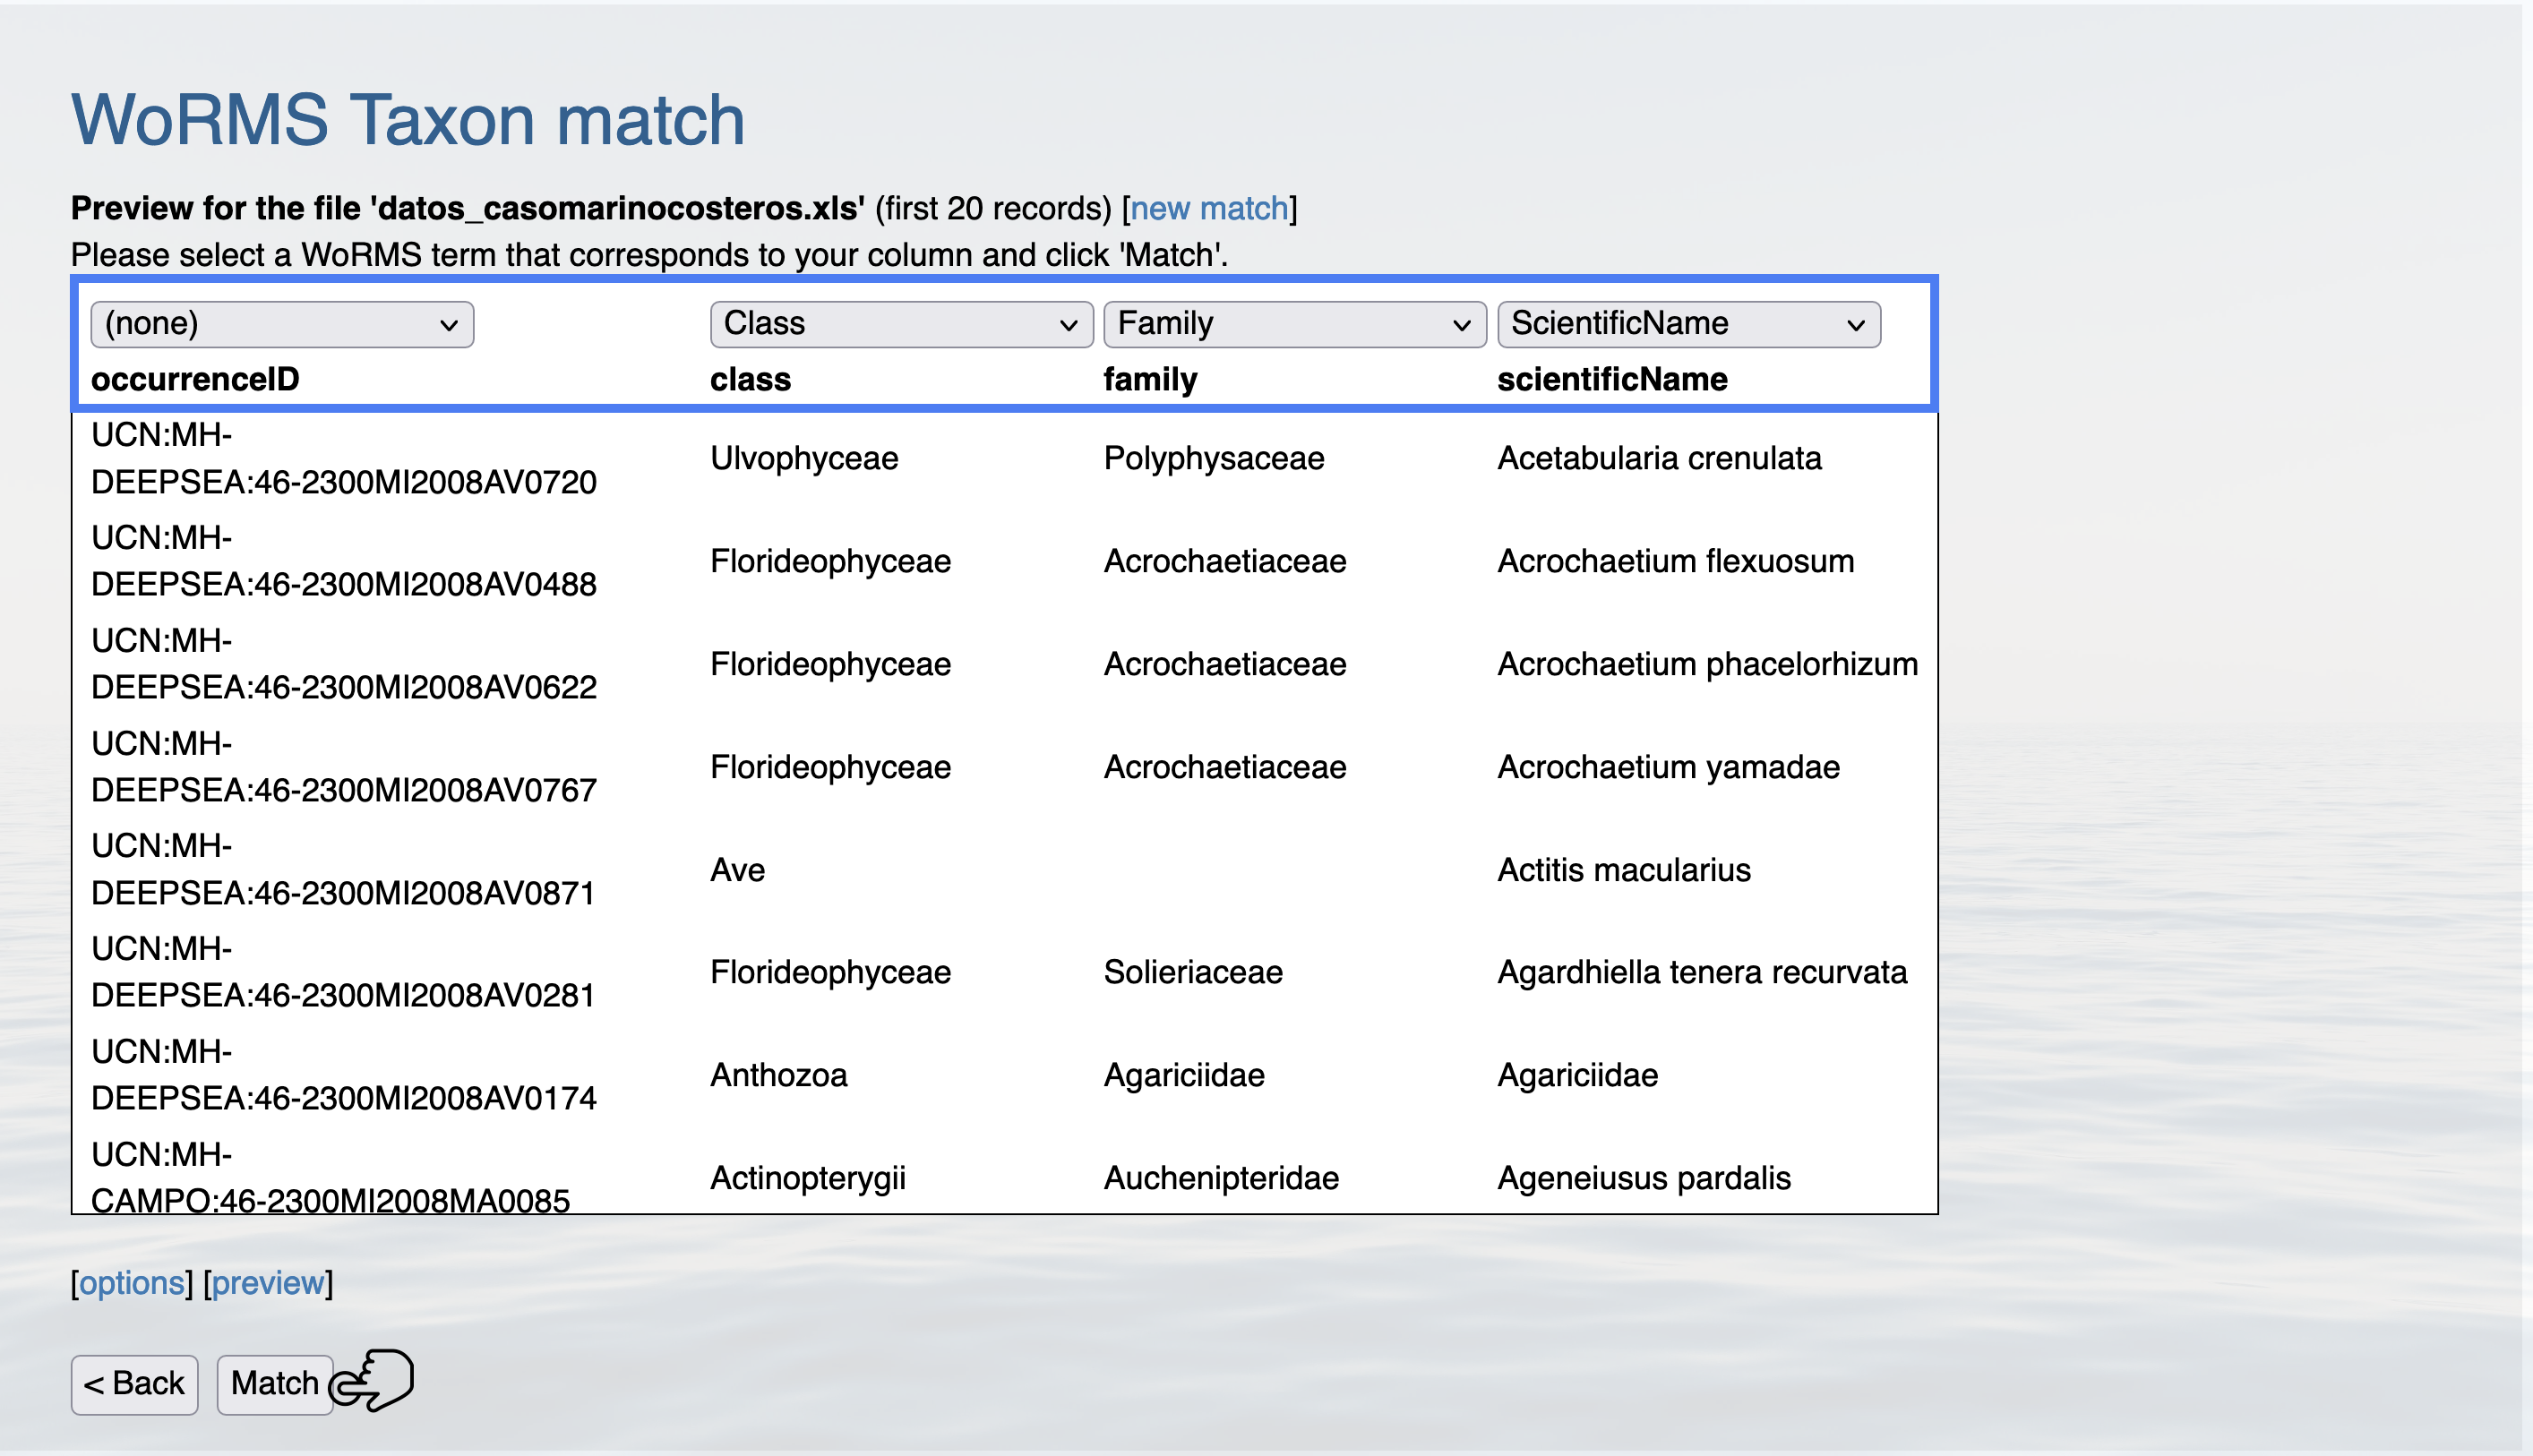Click the preview link
Viewport: 2533px width, 1456px height.
pos(268,1282)
